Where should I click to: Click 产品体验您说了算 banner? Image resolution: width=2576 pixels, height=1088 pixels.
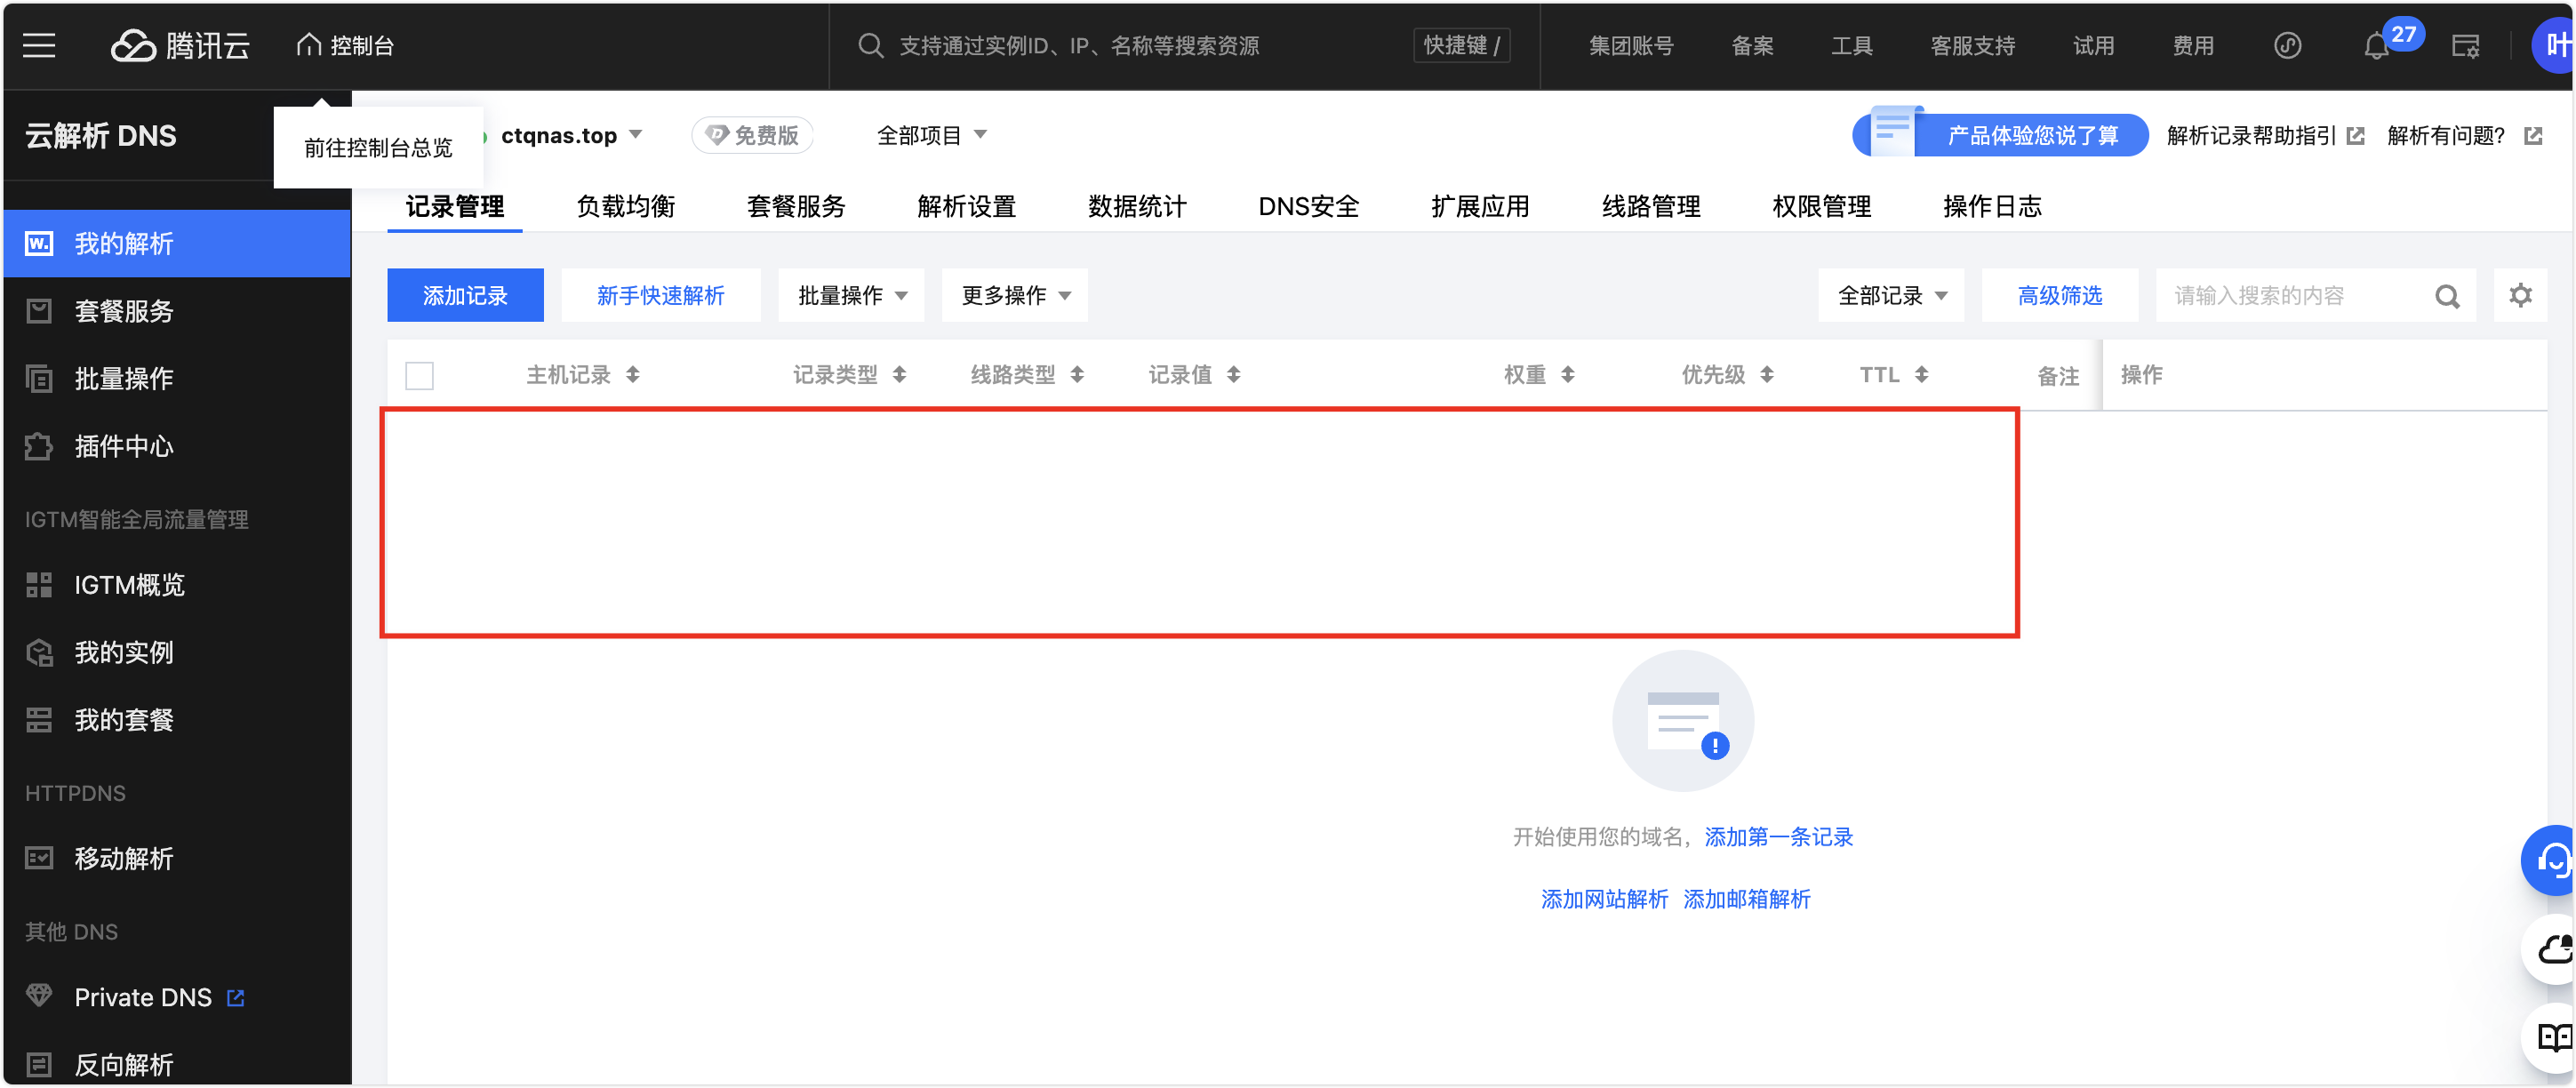(x=2000, y=134)
